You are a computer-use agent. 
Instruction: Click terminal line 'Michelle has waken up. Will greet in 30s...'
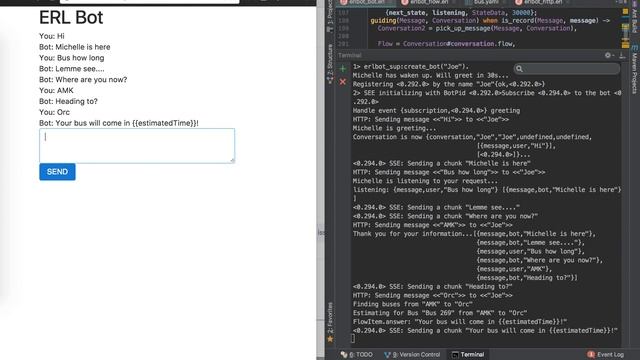(431, 76)
